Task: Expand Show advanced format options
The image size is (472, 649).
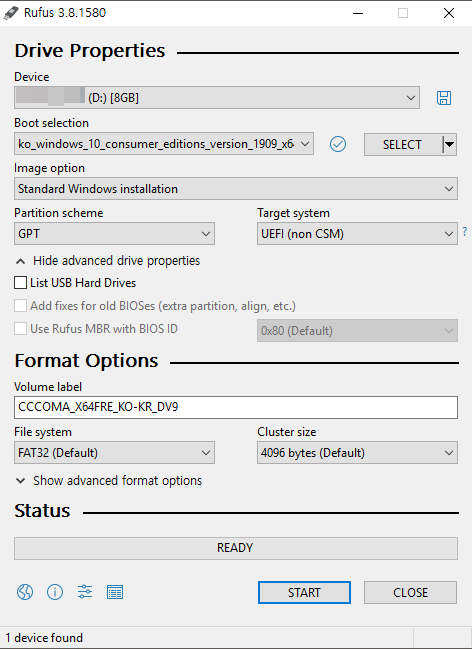Action: [x=108, y=481]
